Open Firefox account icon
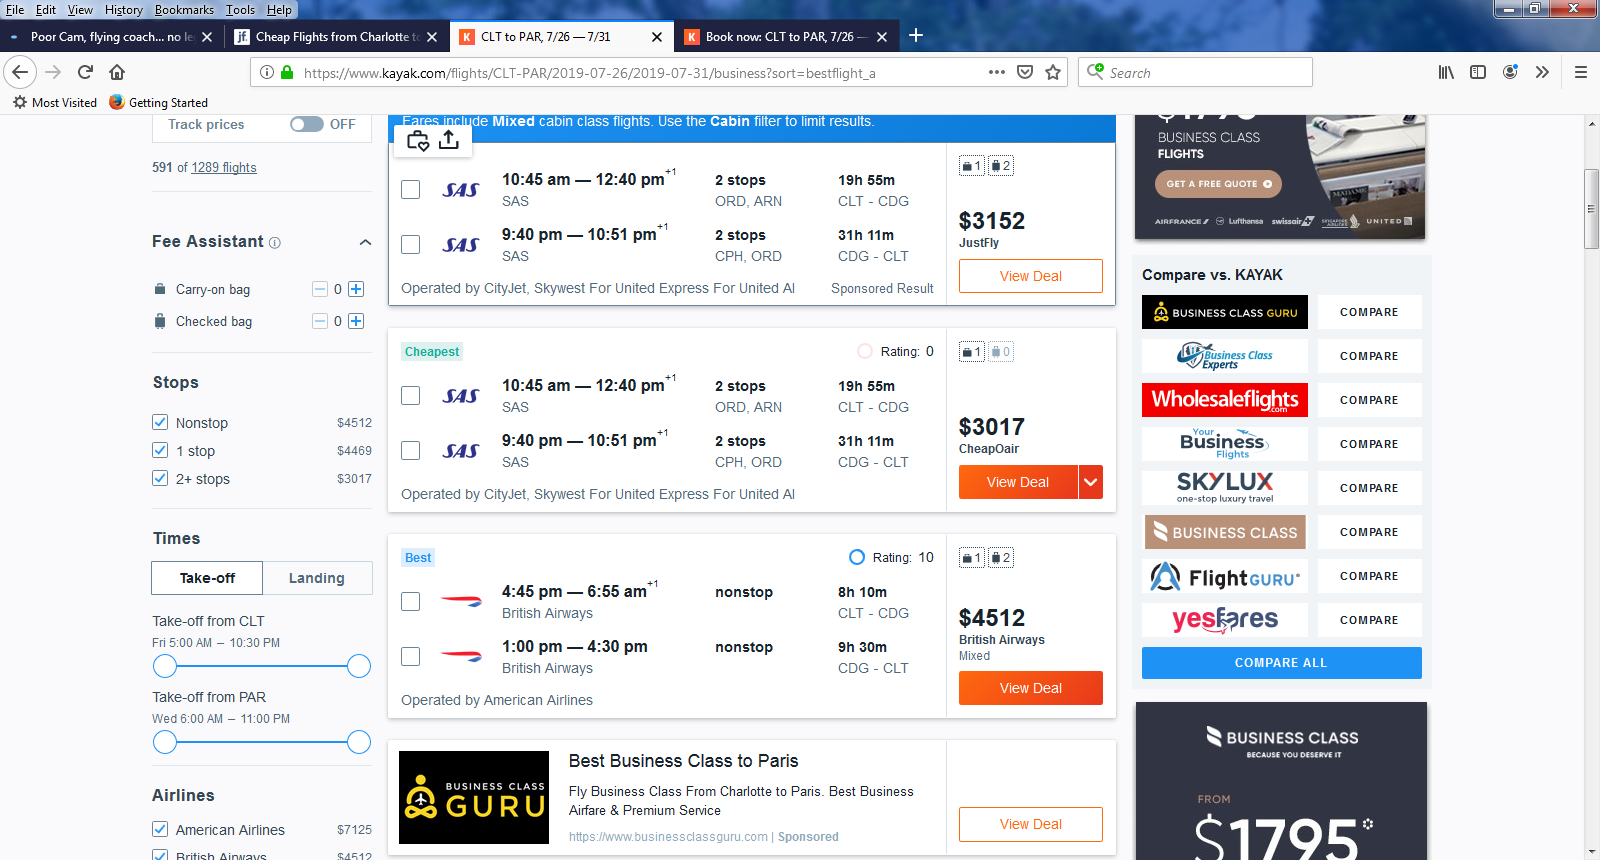The height and width of the screenshot is (860, 1600). point(1510,72)
